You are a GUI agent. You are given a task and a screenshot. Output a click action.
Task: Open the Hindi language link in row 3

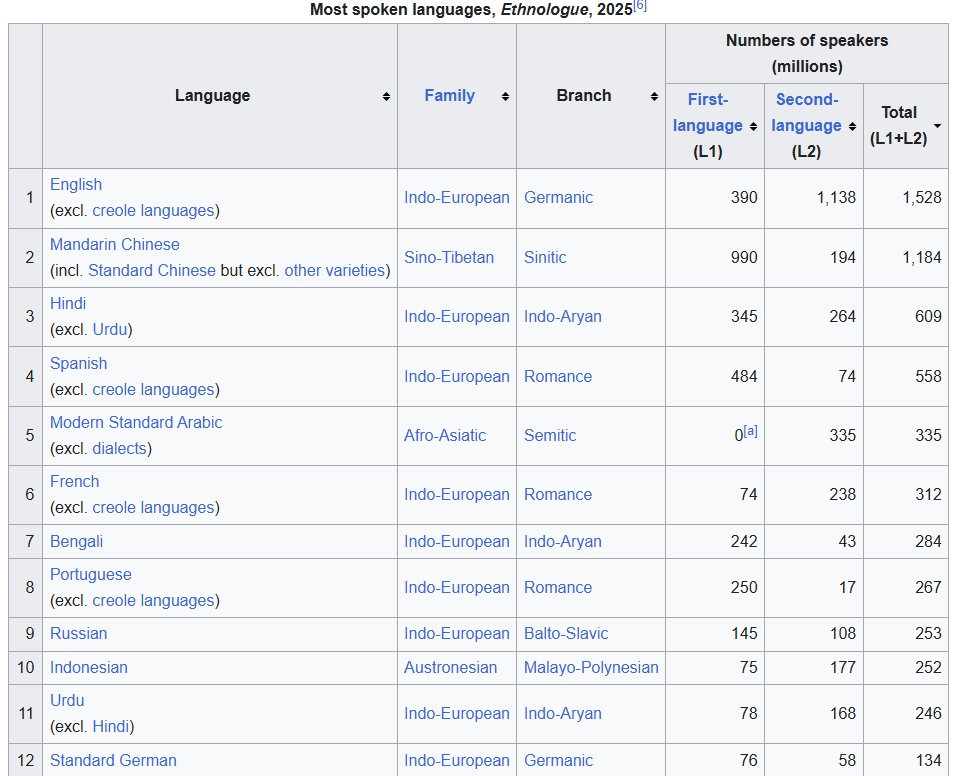tap(68, 303)
